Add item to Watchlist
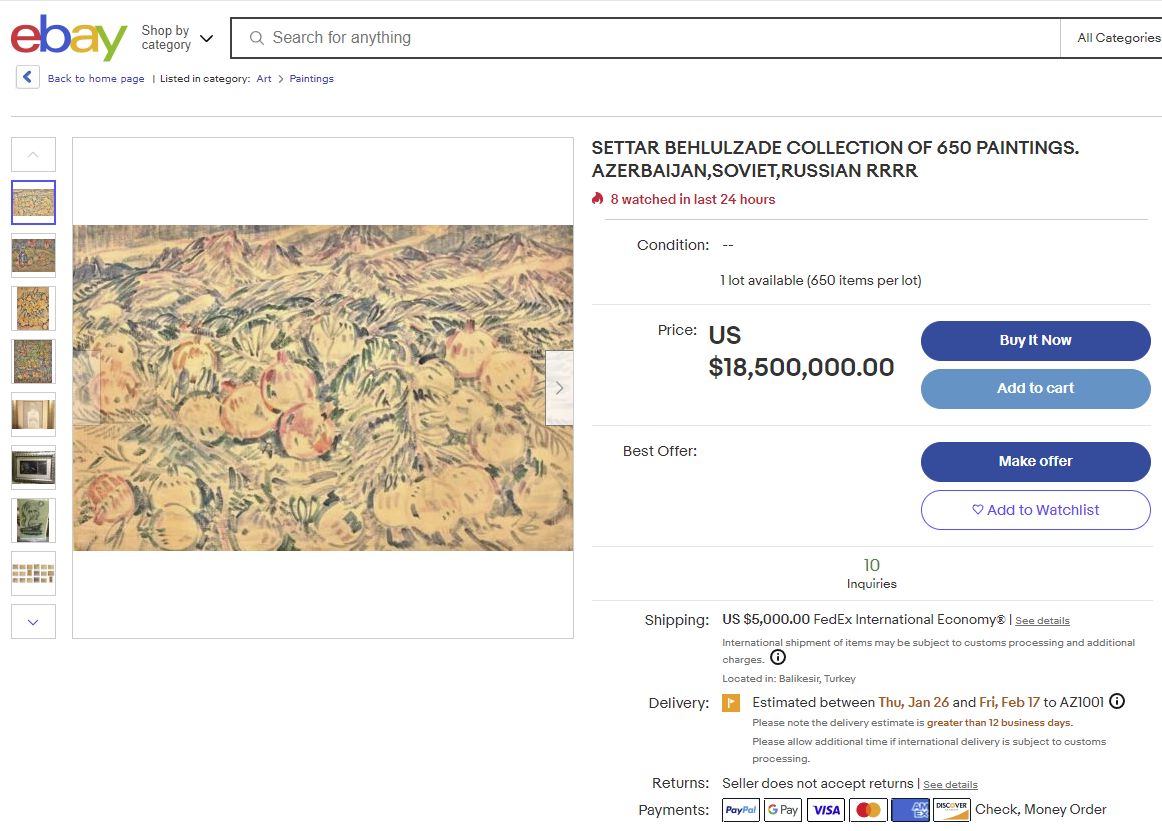 [x=1035, y=510]
